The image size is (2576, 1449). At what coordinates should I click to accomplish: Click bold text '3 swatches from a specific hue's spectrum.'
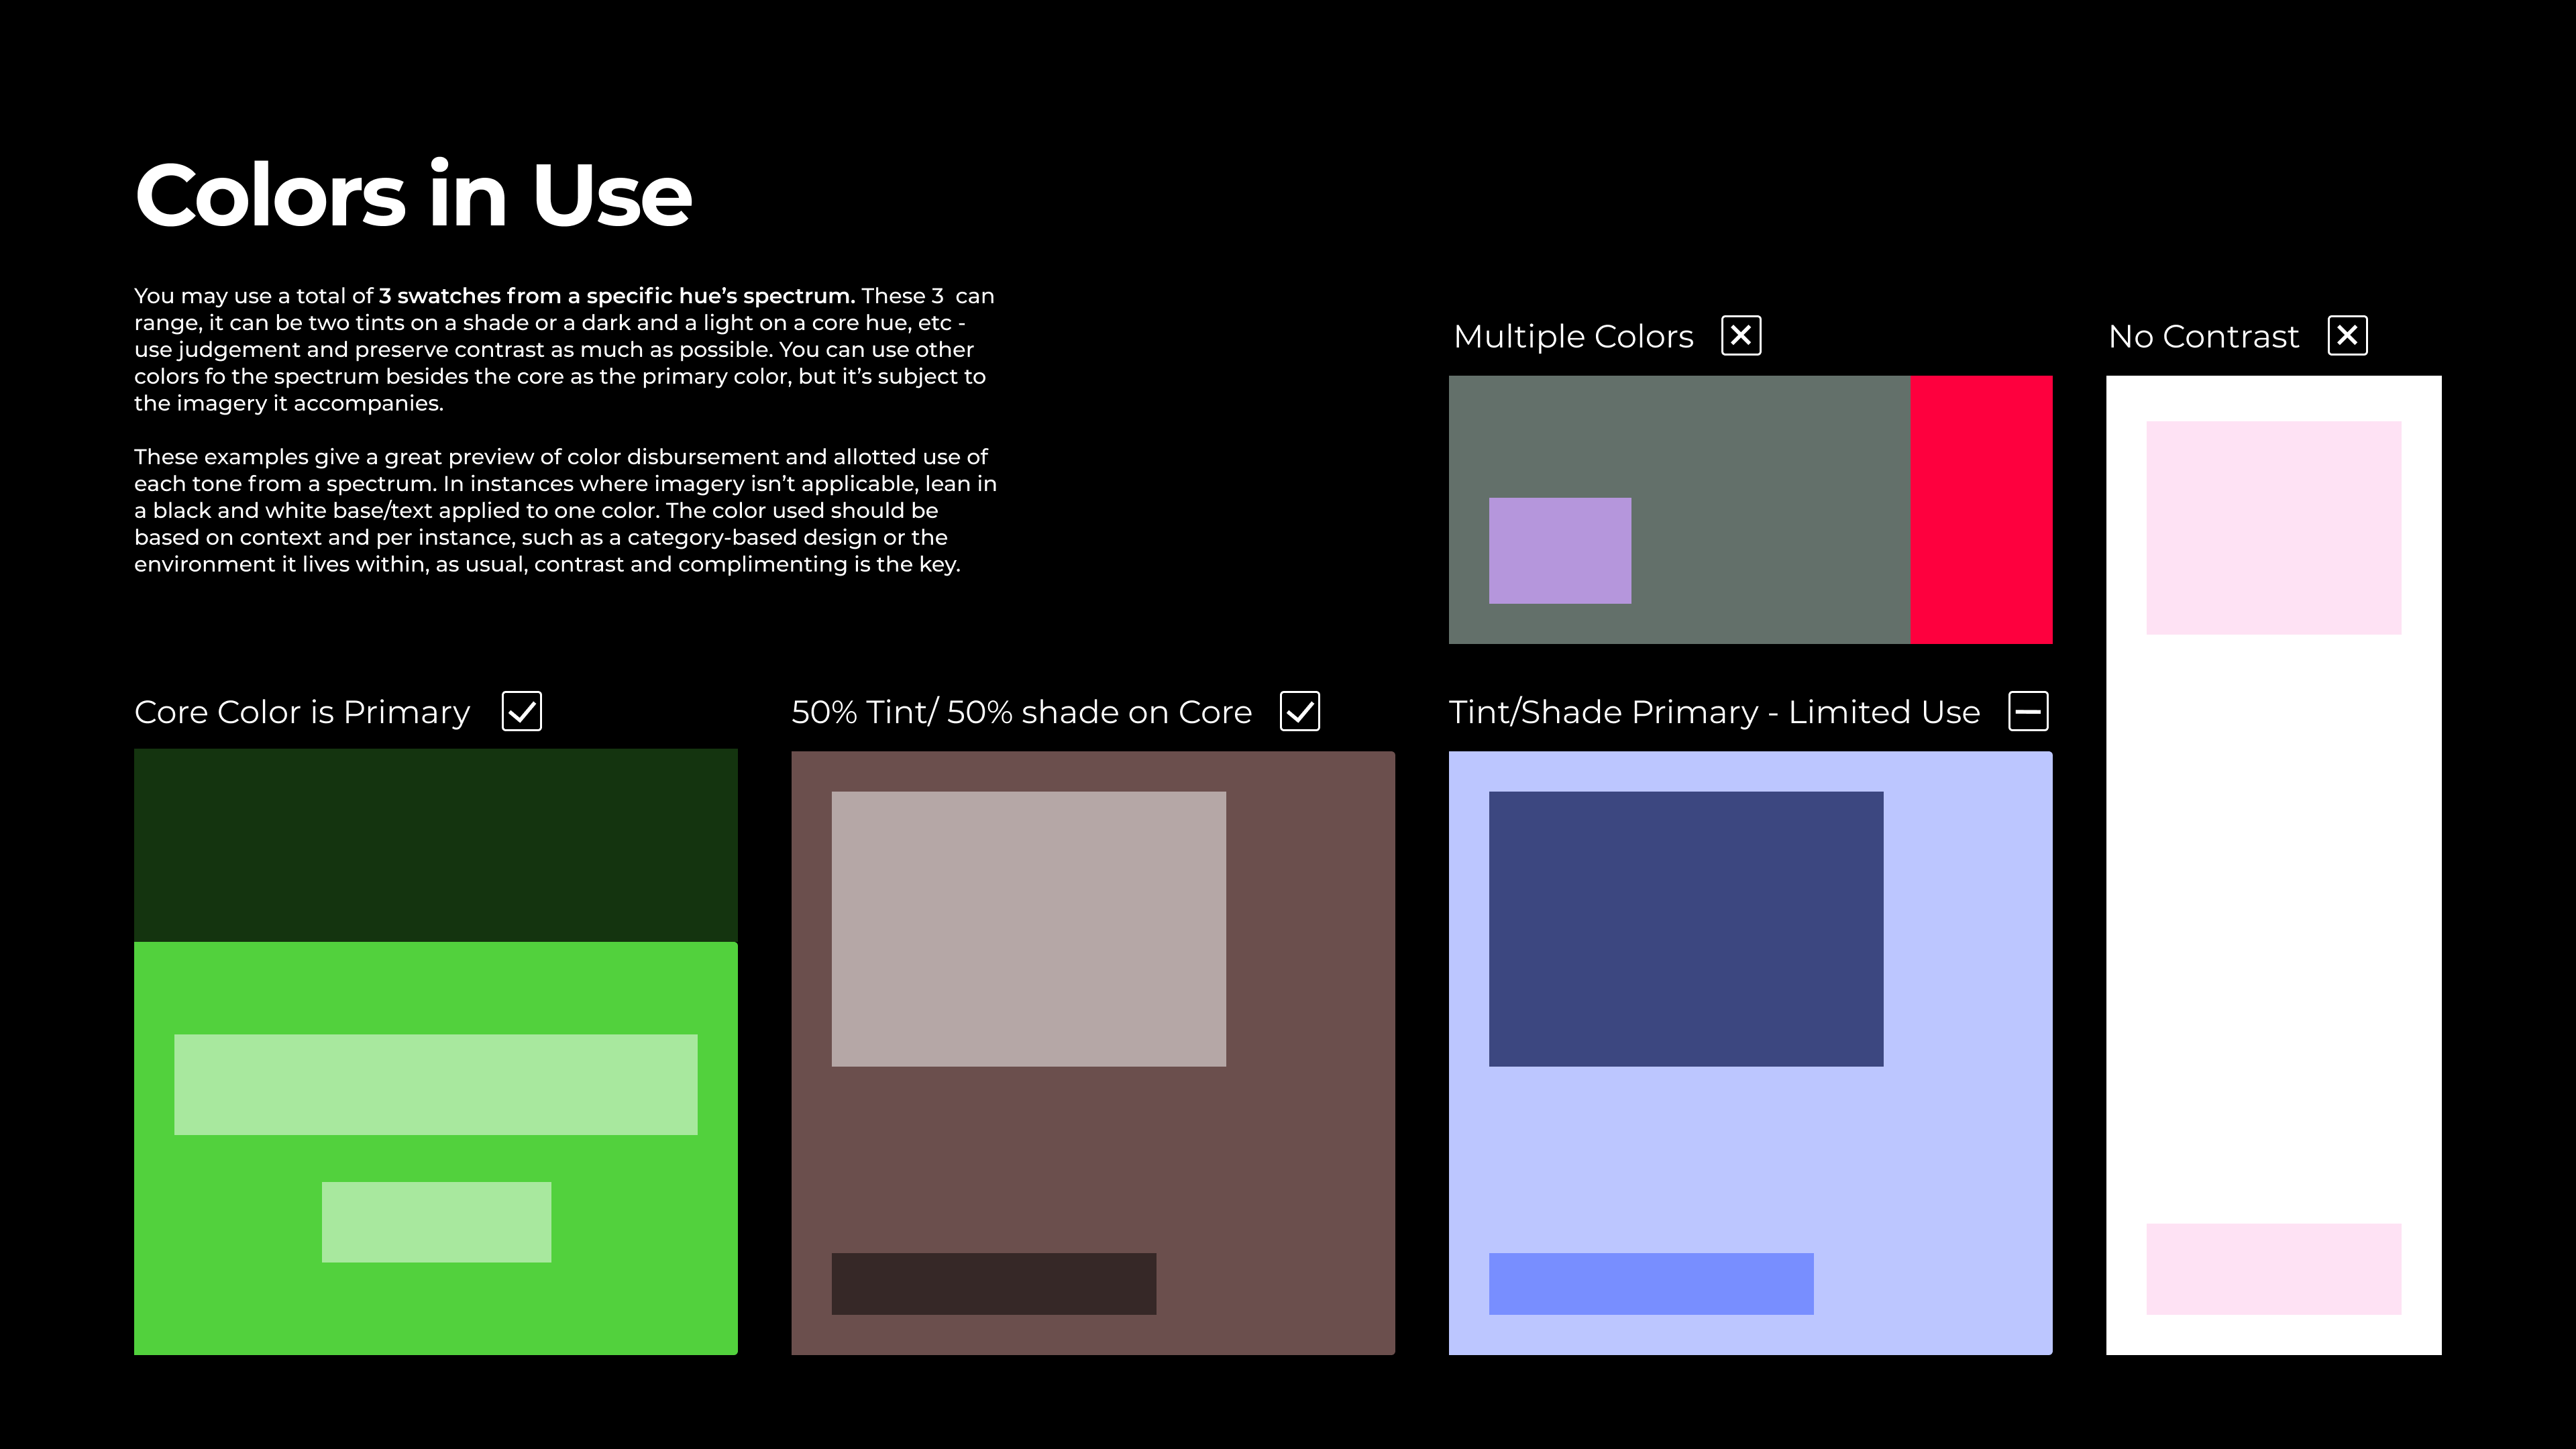coord(617,296)
